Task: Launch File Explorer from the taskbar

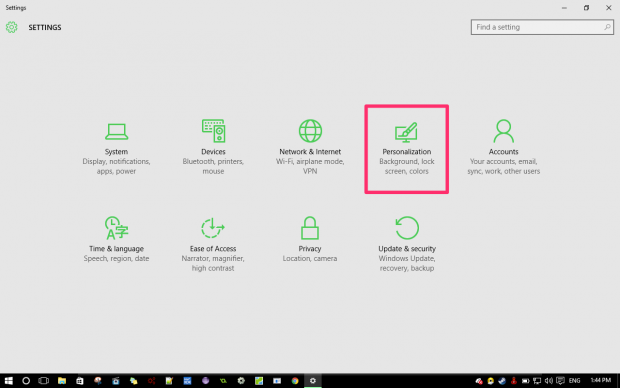Action: tap(62, 380)
